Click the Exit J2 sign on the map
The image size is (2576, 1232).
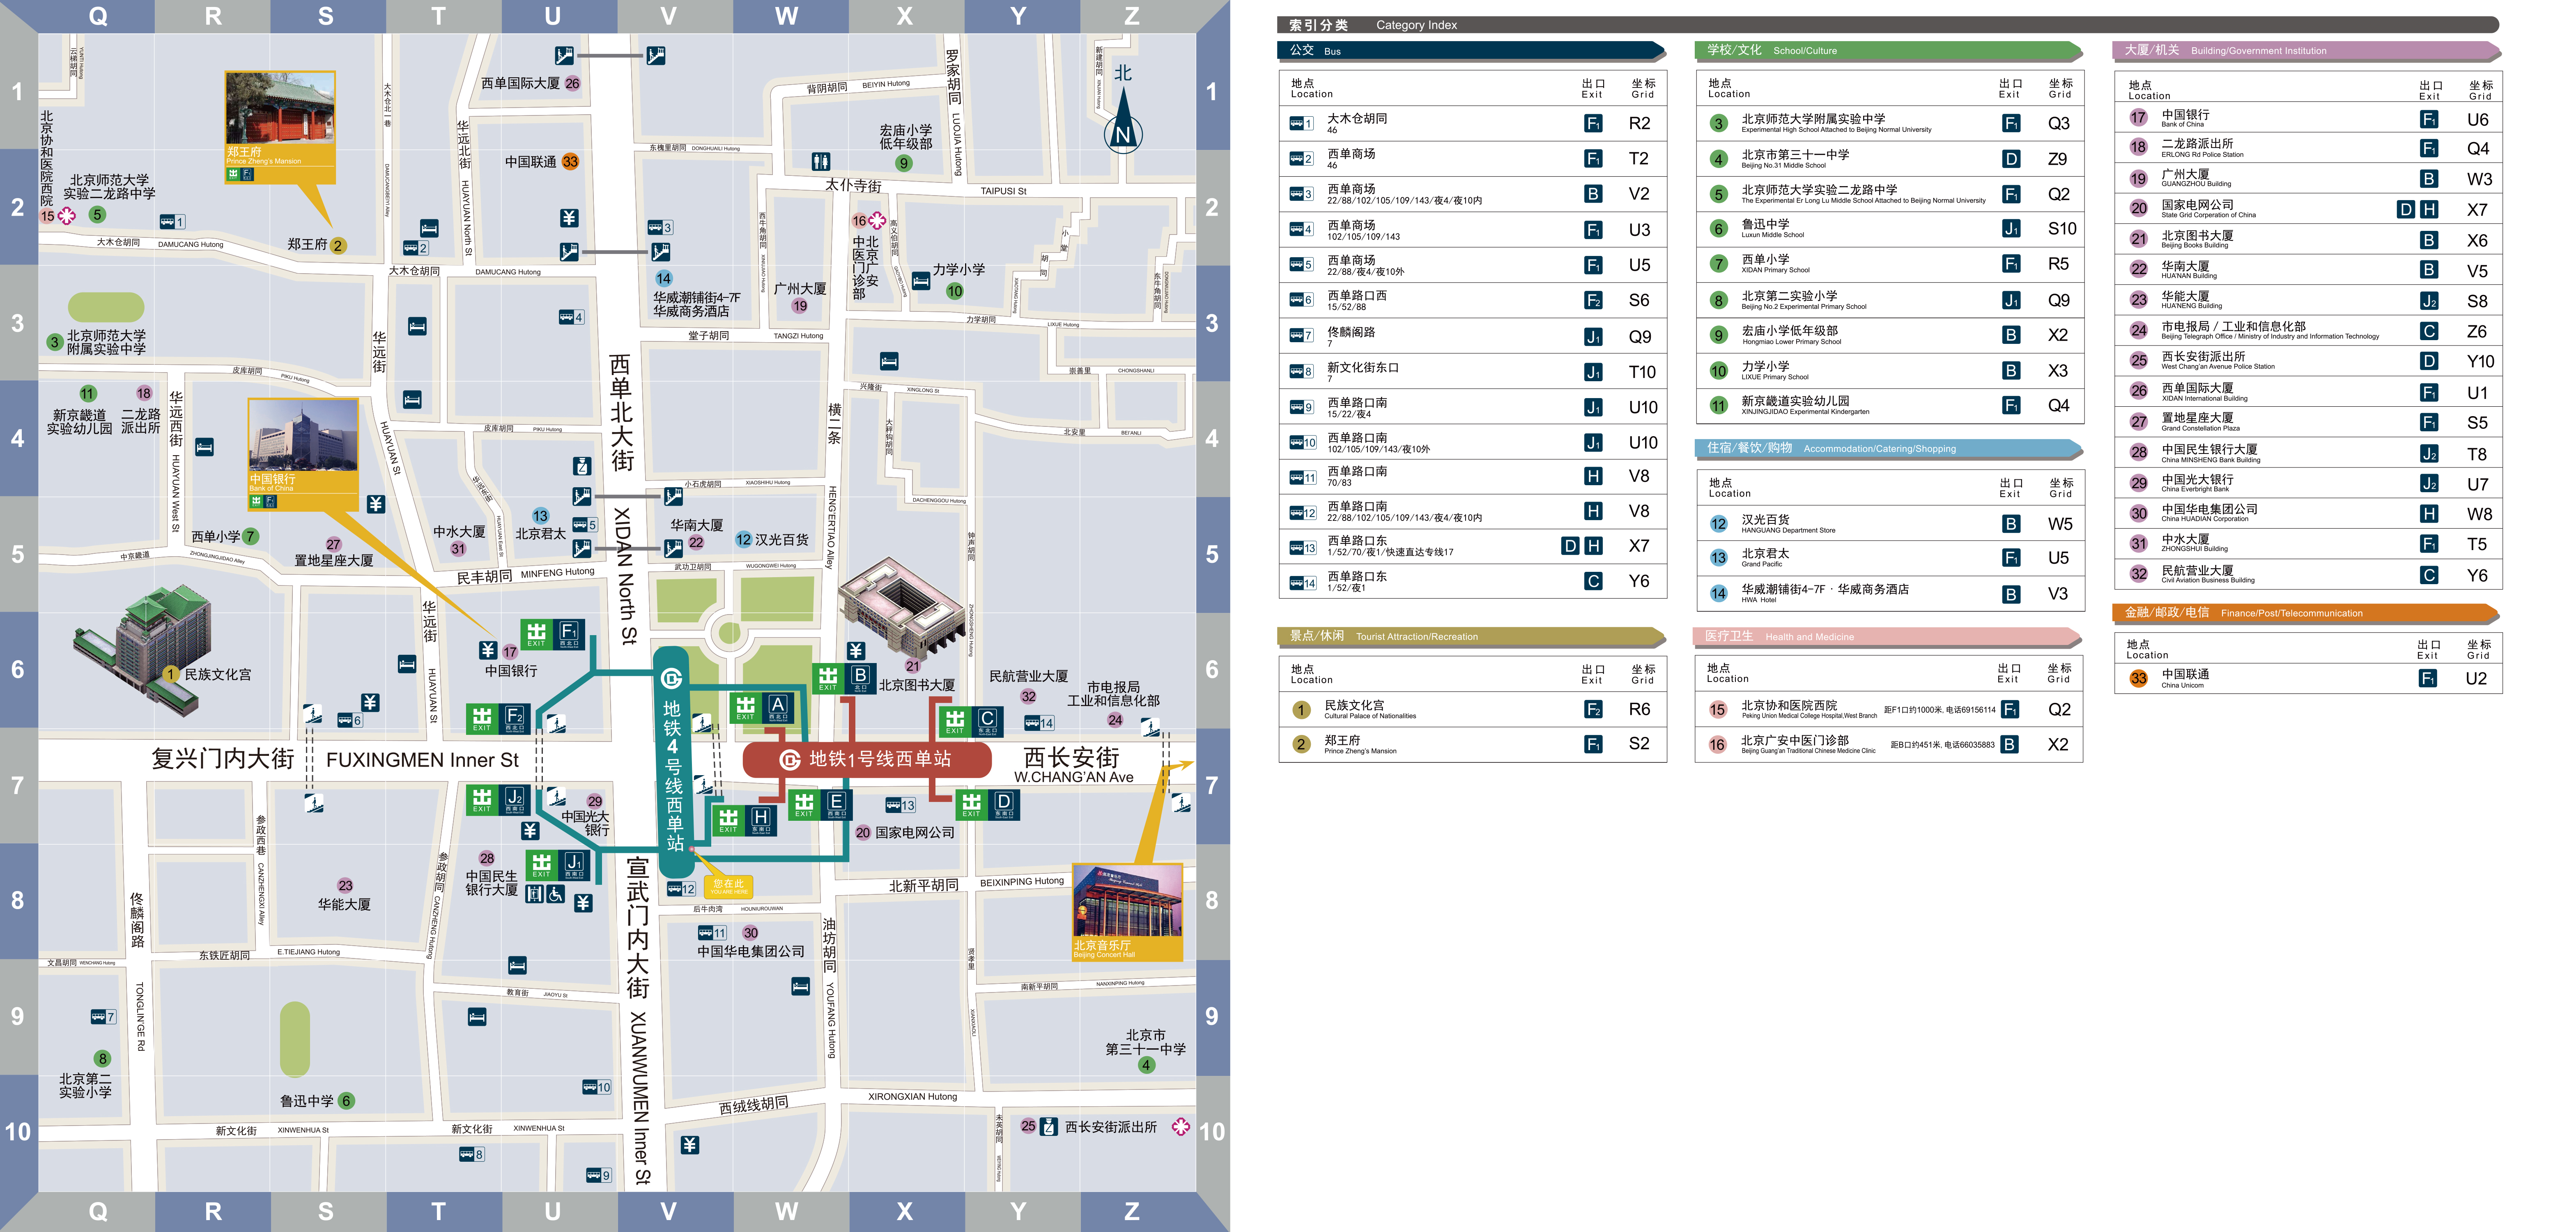(498, 800)
